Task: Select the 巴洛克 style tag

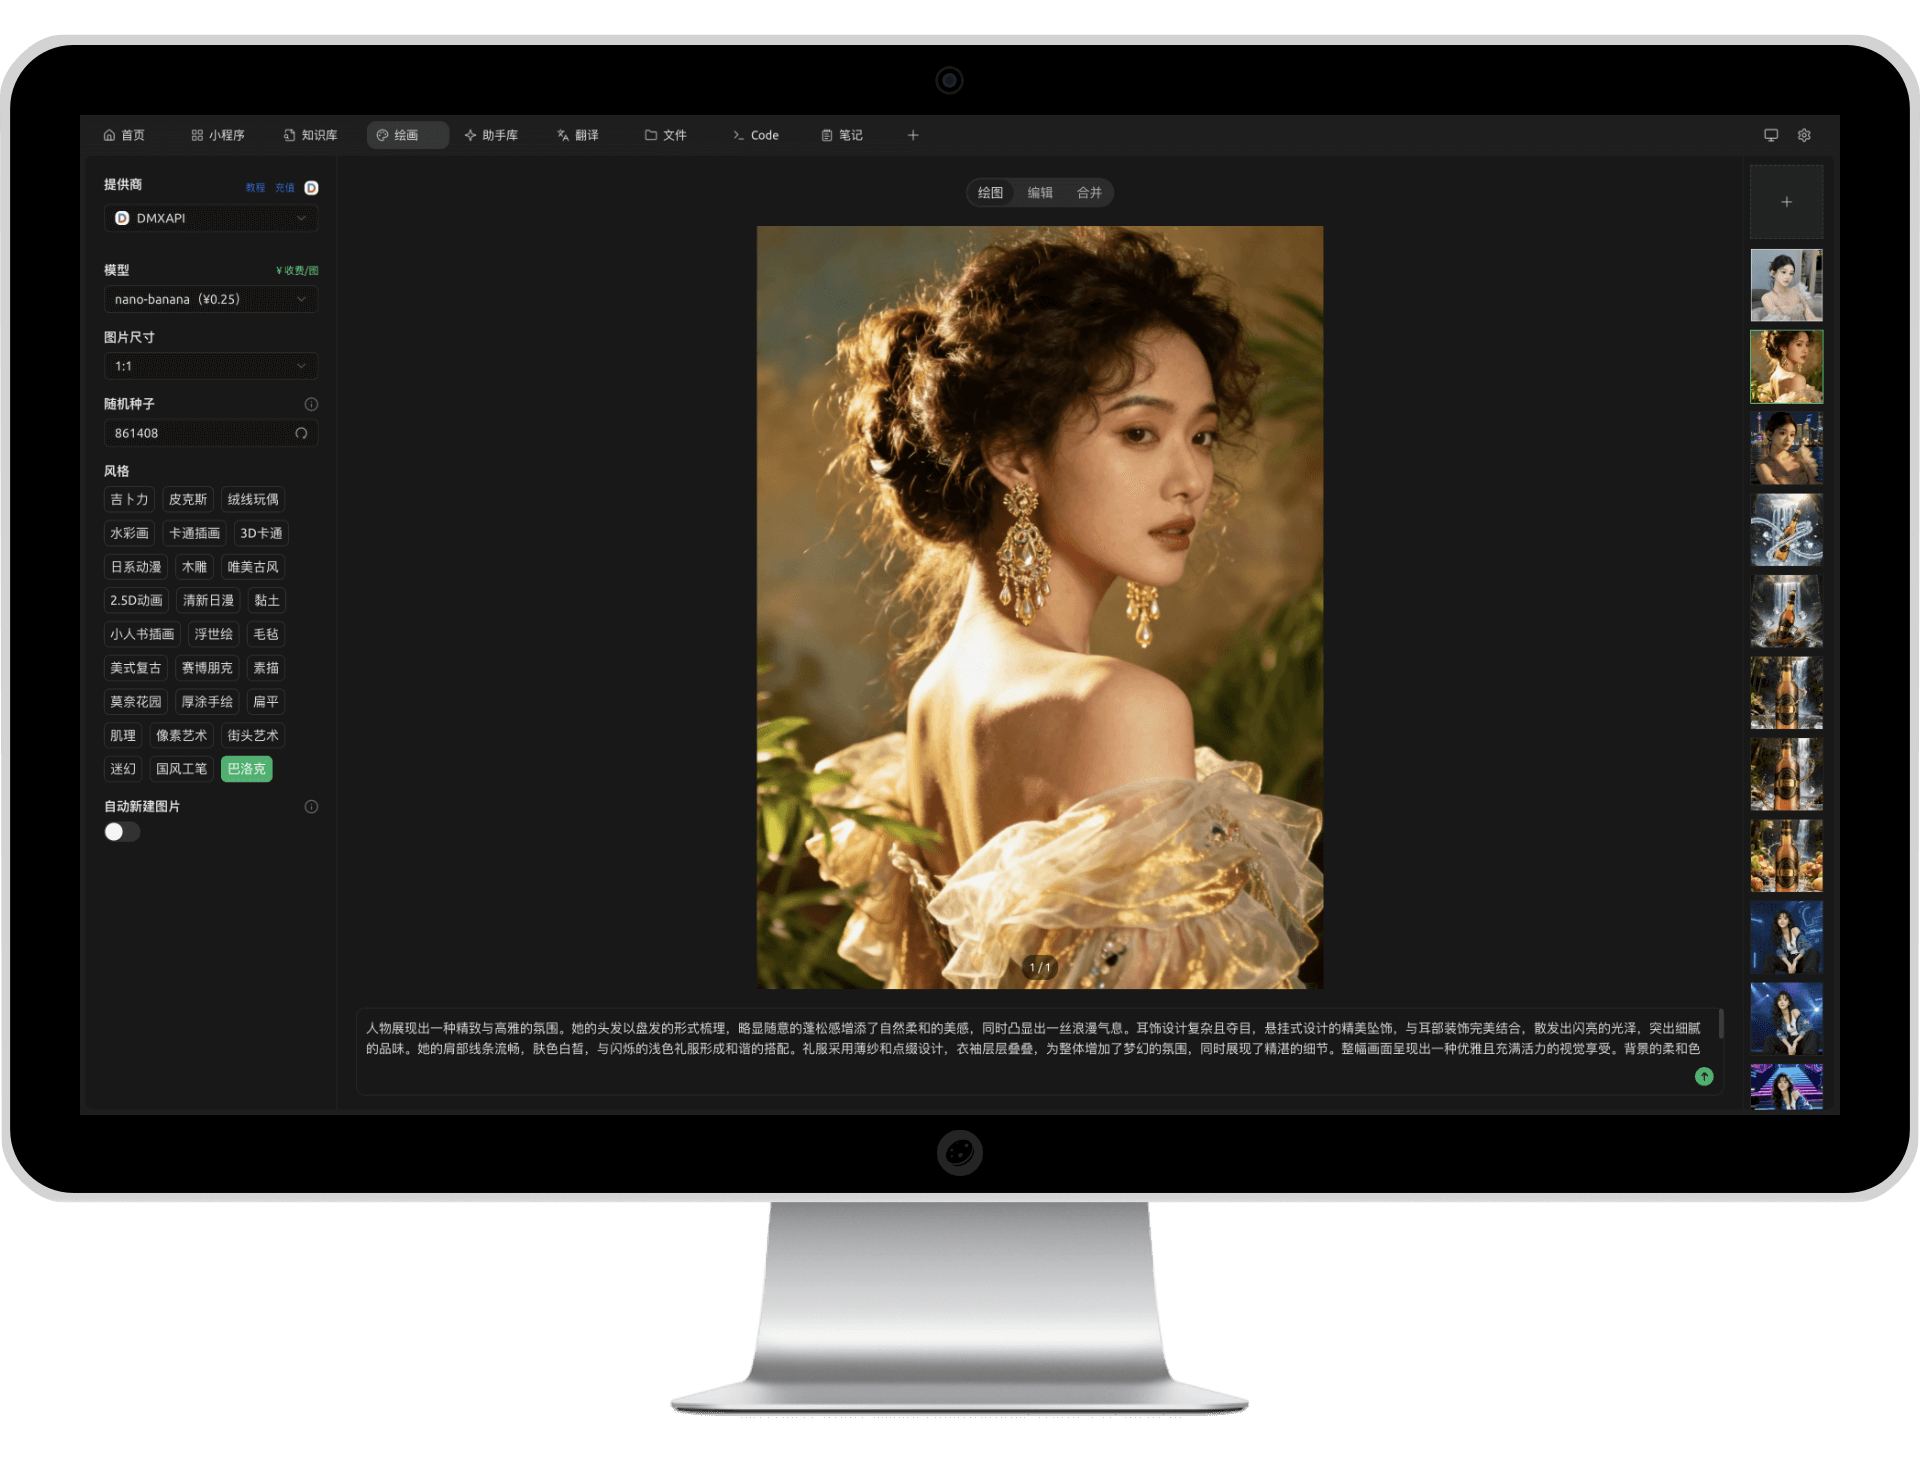Action: click(246, 769)
